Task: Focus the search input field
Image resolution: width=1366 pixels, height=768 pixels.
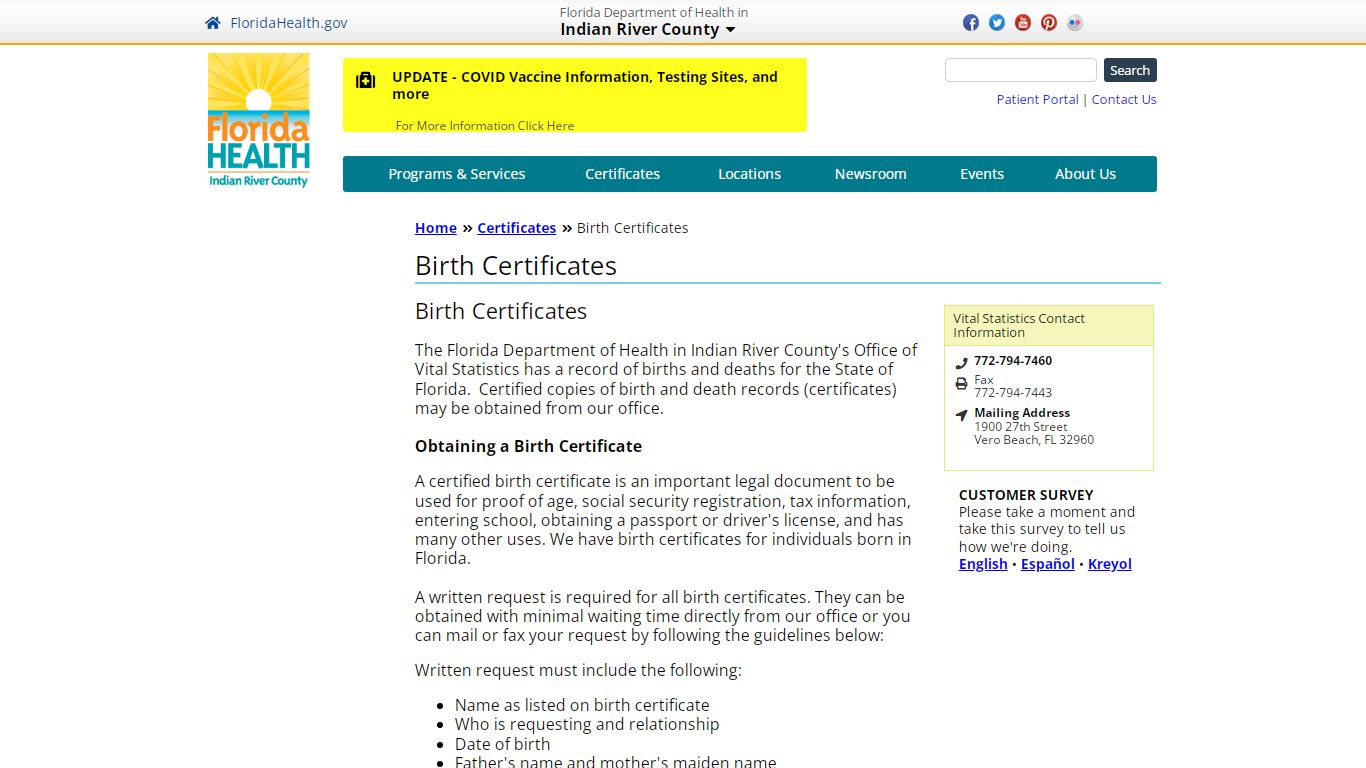Action: click(x=1021, y=70)
